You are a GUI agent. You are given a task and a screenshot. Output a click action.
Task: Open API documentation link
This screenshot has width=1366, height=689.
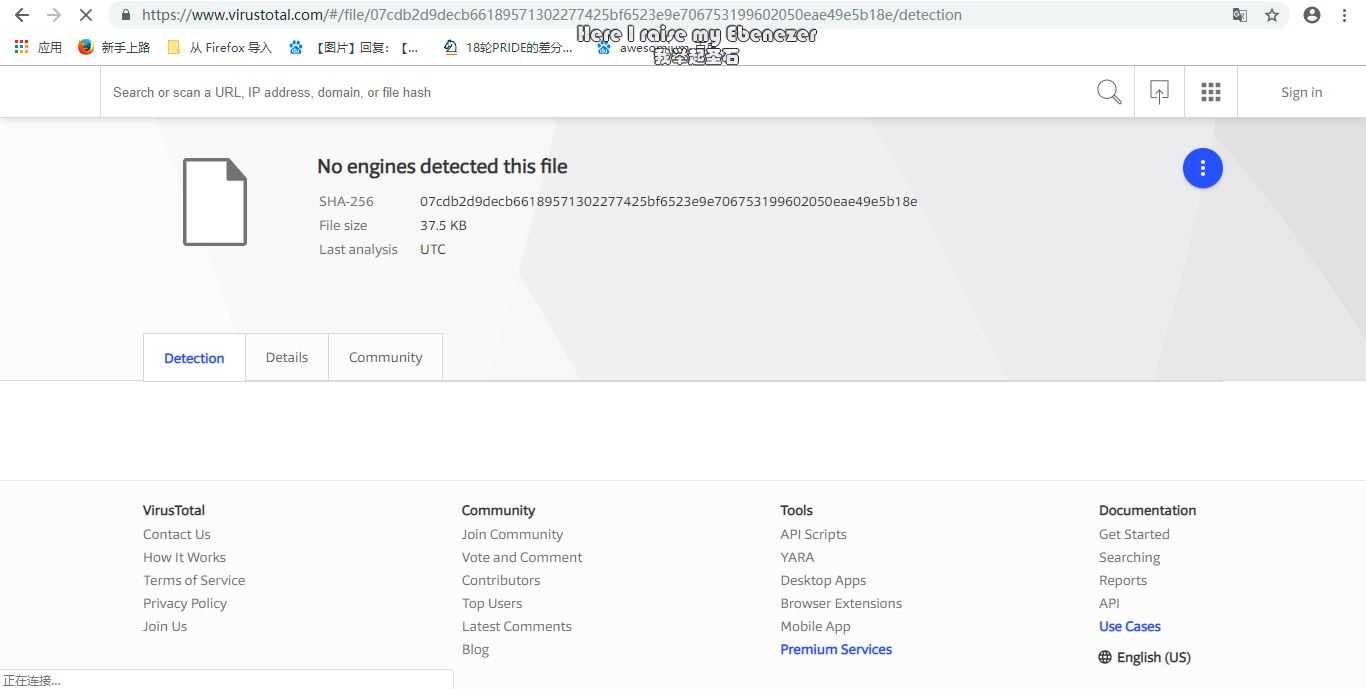point(1109,603)
